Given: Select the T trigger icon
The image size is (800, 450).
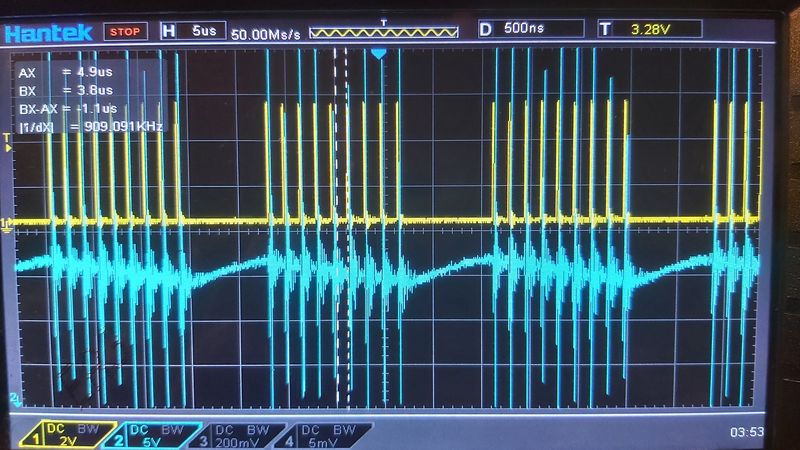Looking at the screenshot, I should 605,29.
